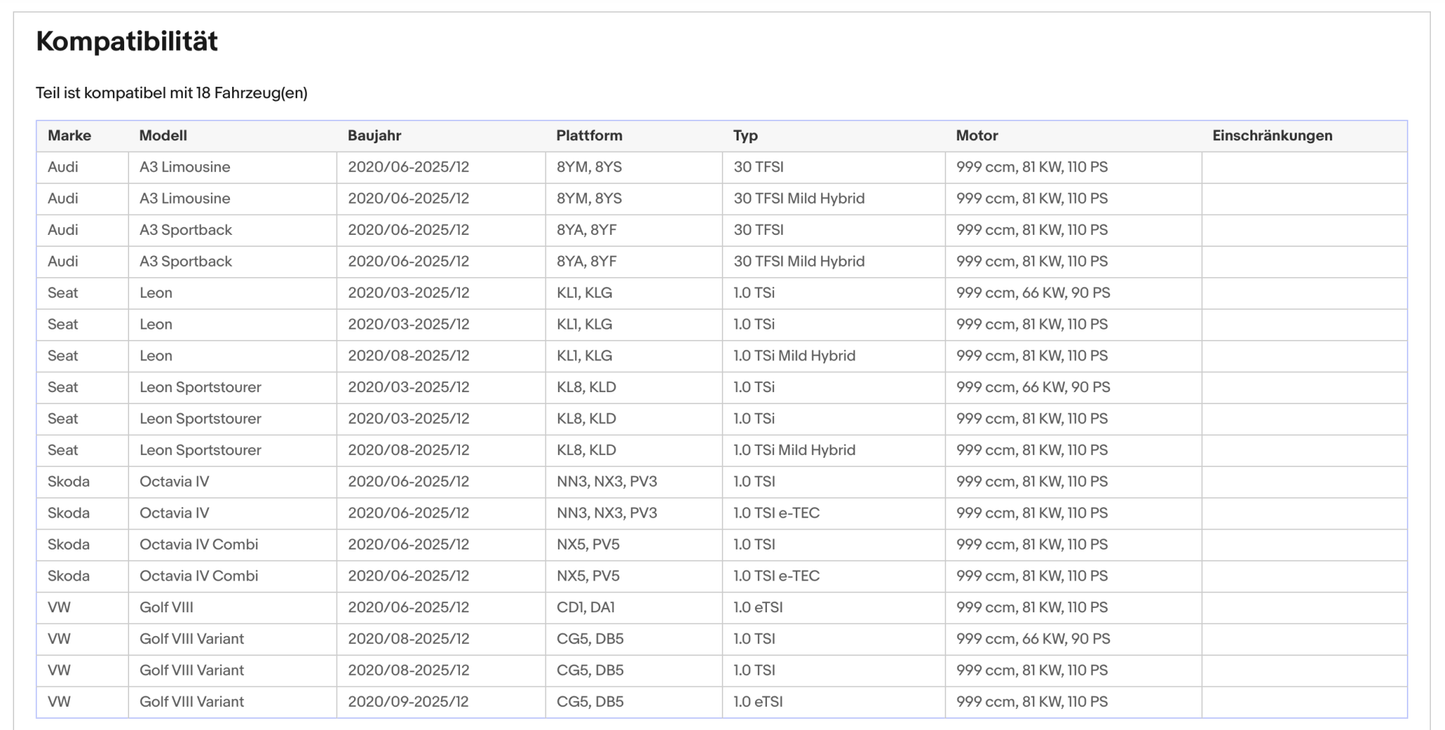Image resolution: width=1445 pixels, height=730 pixels.
Task: Click the Typ column header
Action: pos(745,136)
